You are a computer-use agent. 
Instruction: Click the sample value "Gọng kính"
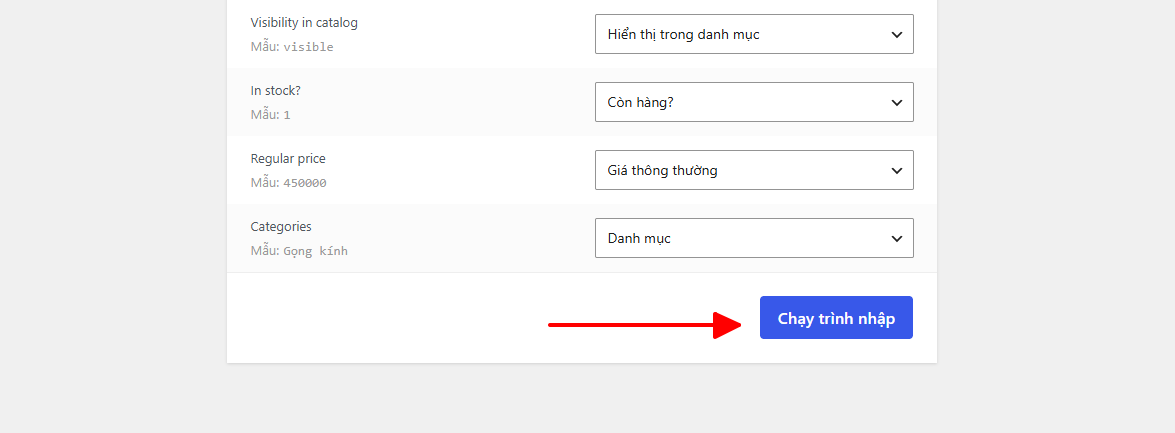coord(315,252)
